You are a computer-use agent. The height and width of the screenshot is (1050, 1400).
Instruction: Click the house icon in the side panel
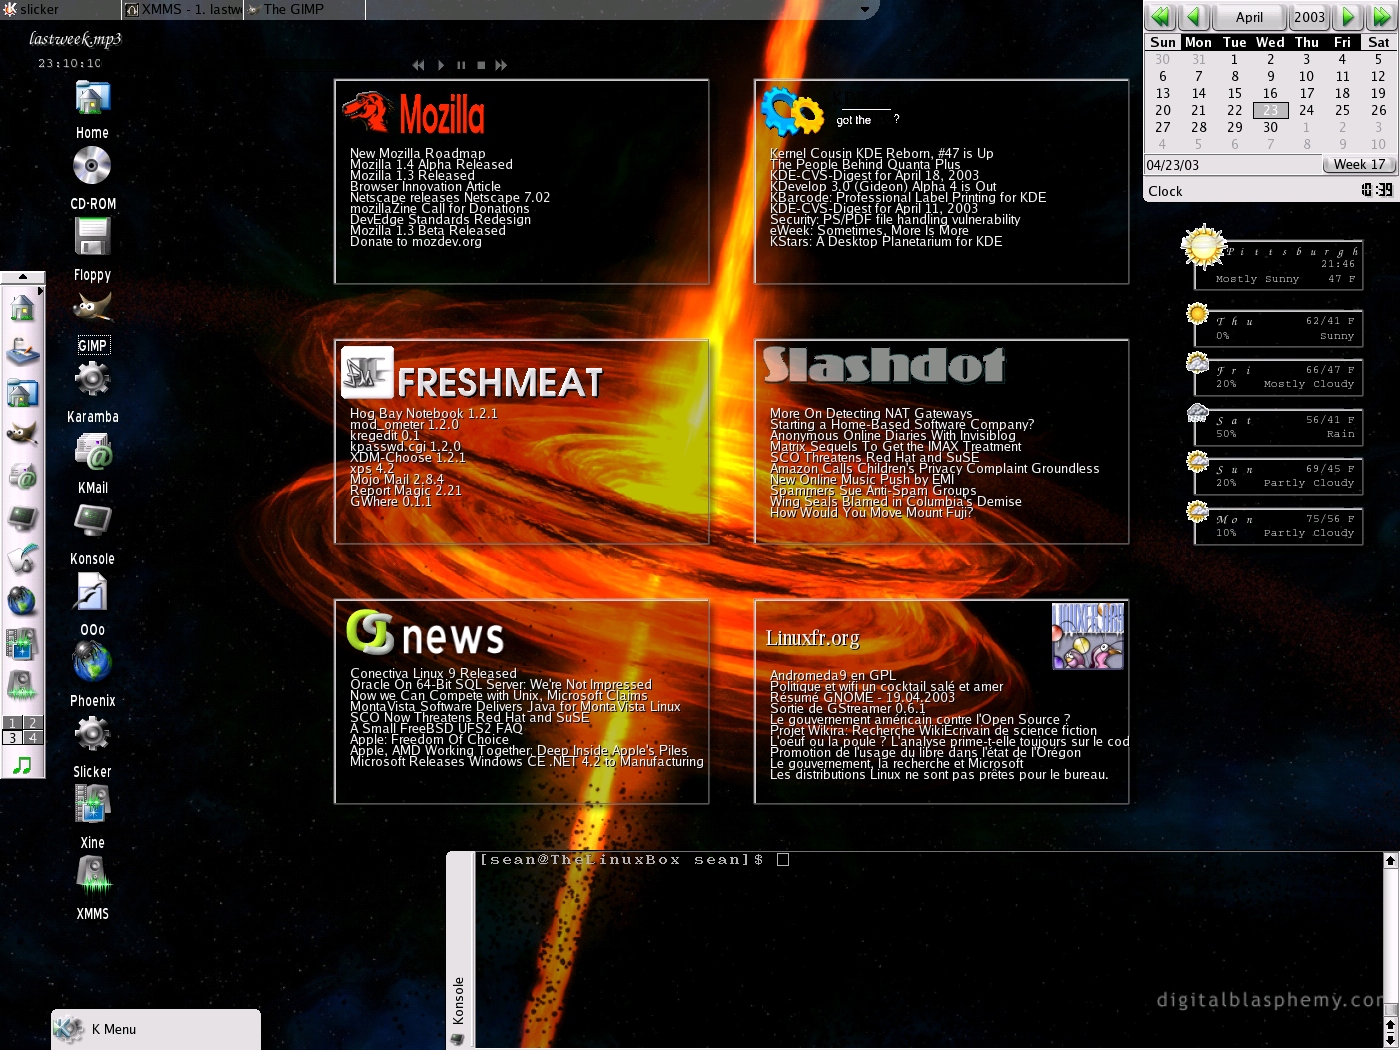[22, 308]
